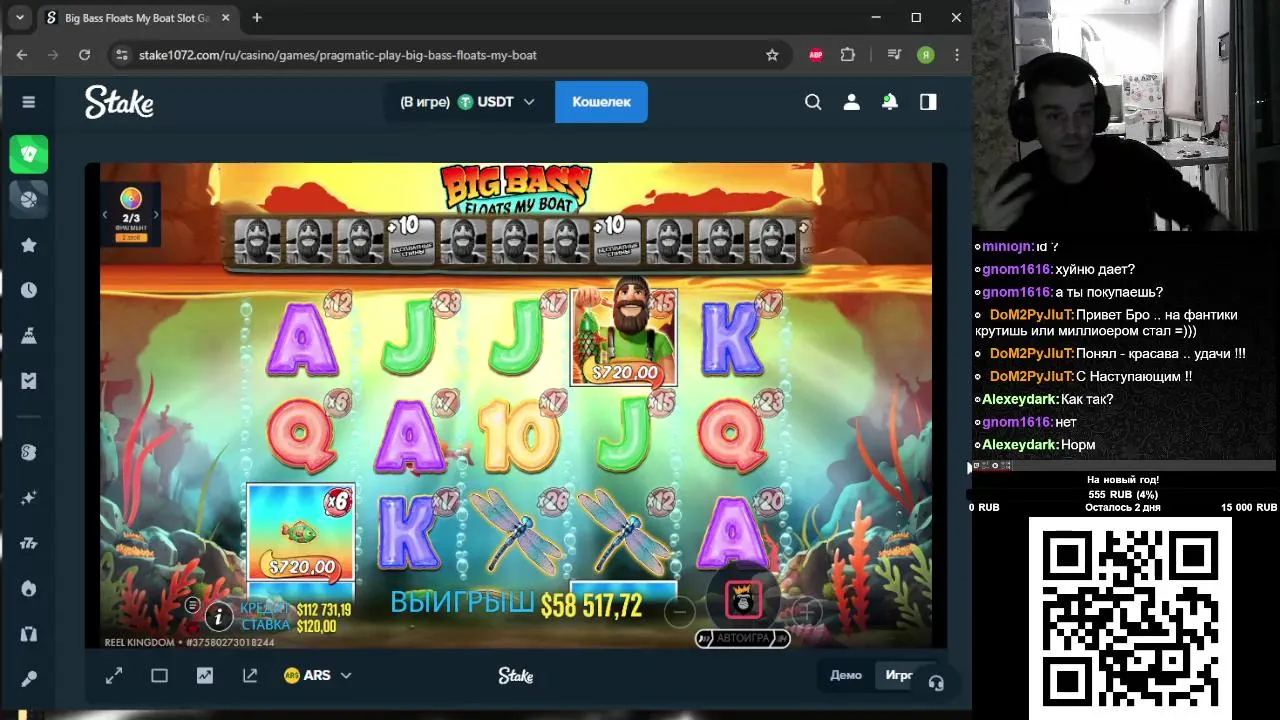Toggle the chat side panel icon
Screen dimensions: 1280x720
[928, 102]
